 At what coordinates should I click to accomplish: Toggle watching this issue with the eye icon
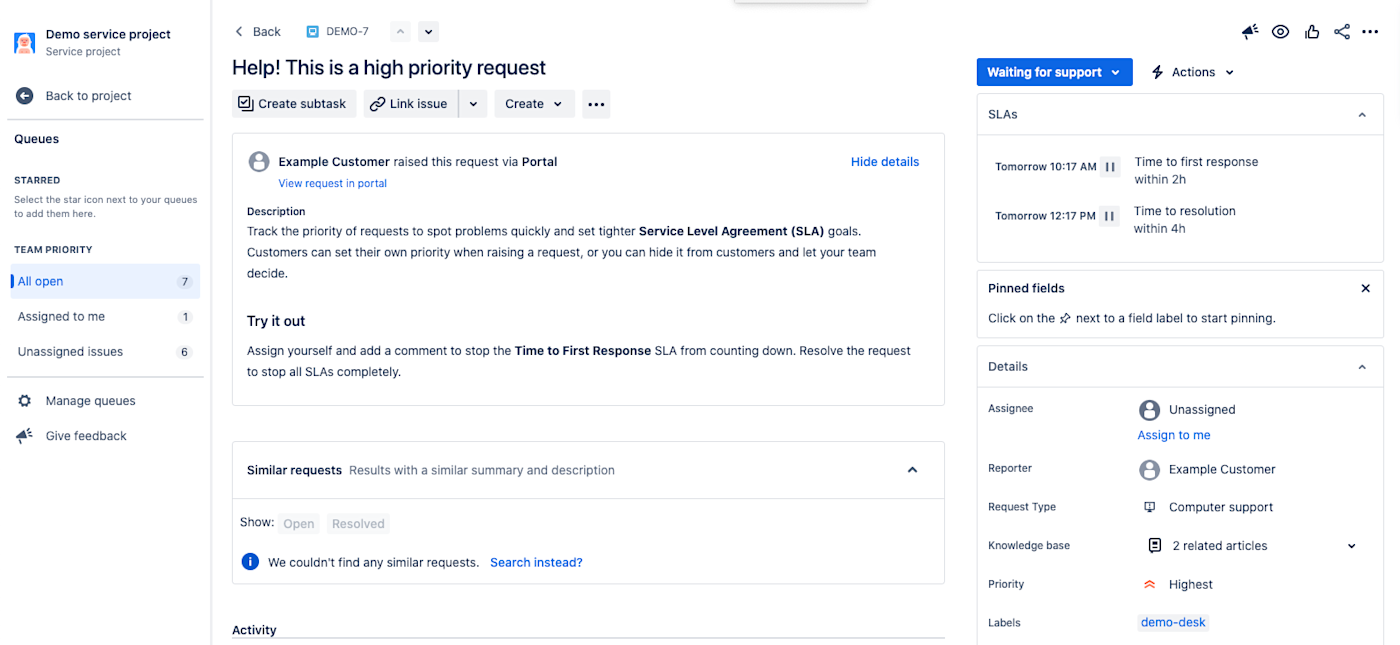1280,32
